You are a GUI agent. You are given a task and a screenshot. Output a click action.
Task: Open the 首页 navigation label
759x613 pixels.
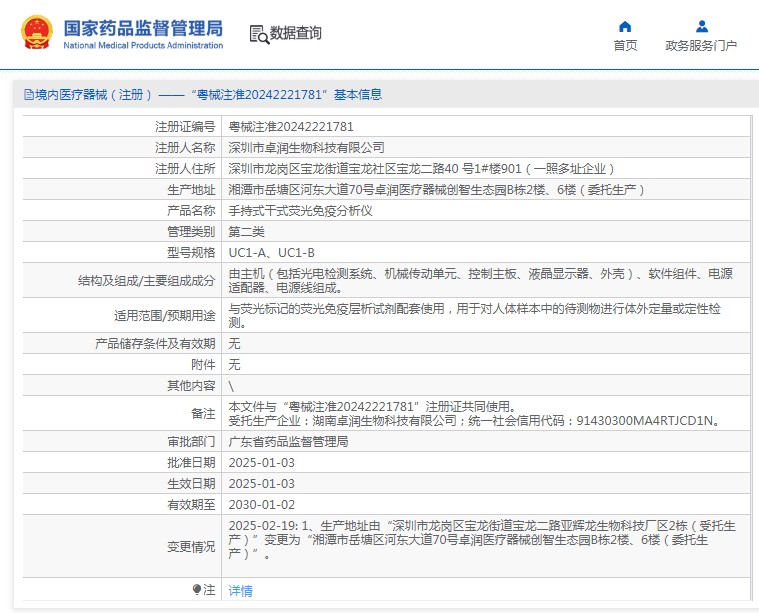(x=625, y=46)
